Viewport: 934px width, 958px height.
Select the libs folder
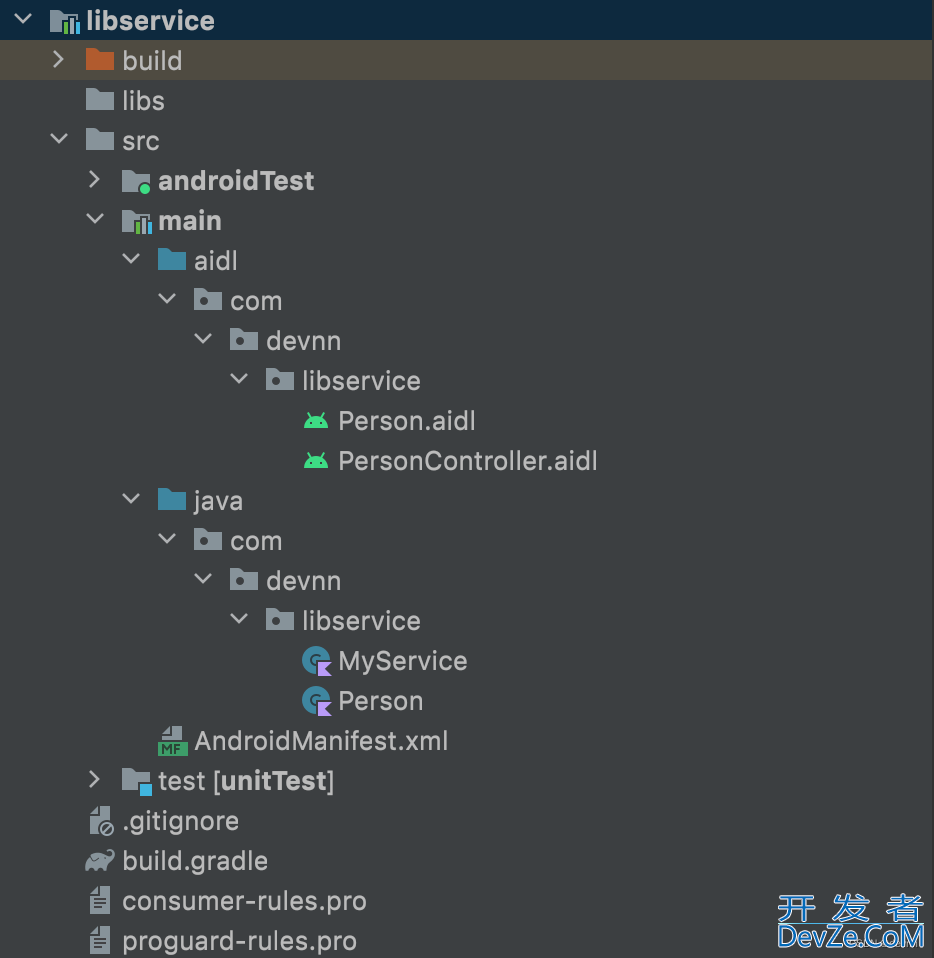[143, 101]
